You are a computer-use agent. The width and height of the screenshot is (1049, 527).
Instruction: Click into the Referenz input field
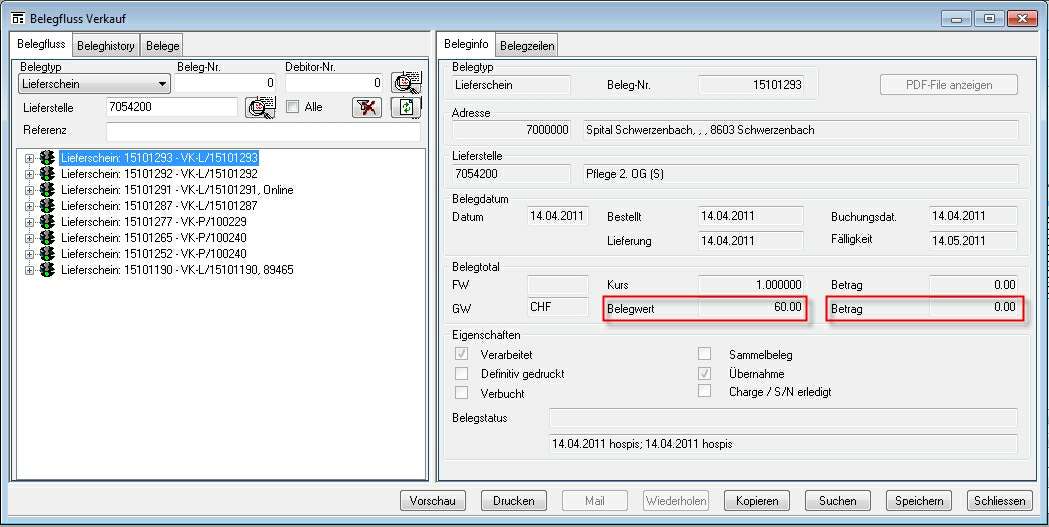(x=262, y=131)
